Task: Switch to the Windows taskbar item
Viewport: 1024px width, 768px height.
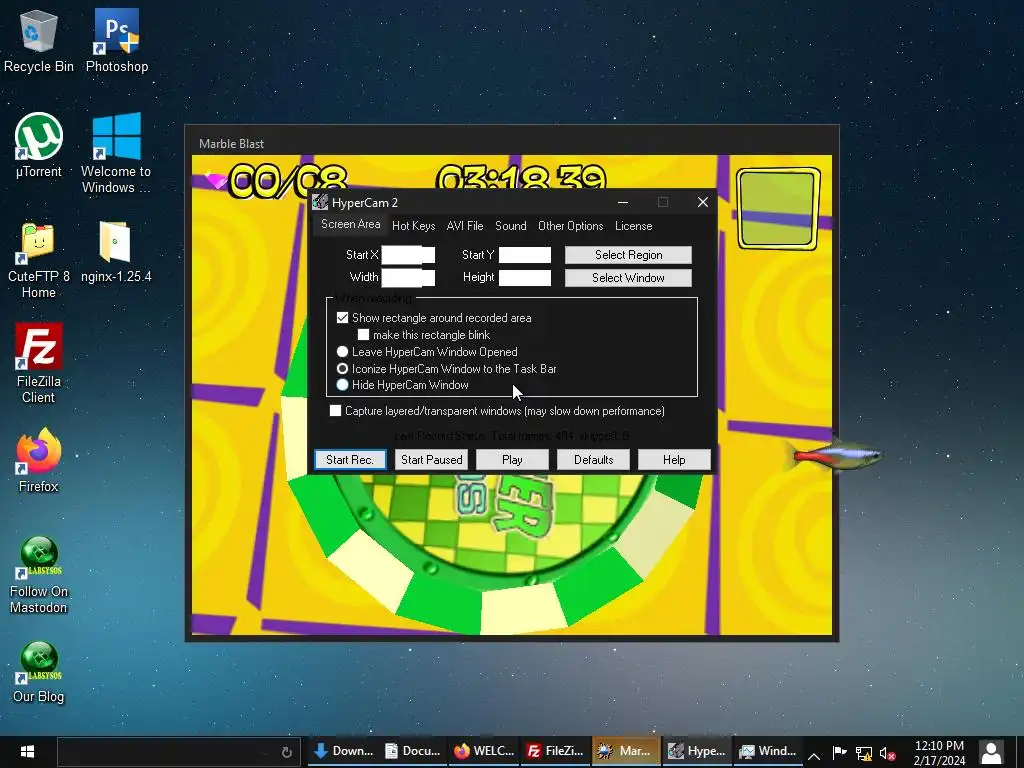Action: point(767,751)
